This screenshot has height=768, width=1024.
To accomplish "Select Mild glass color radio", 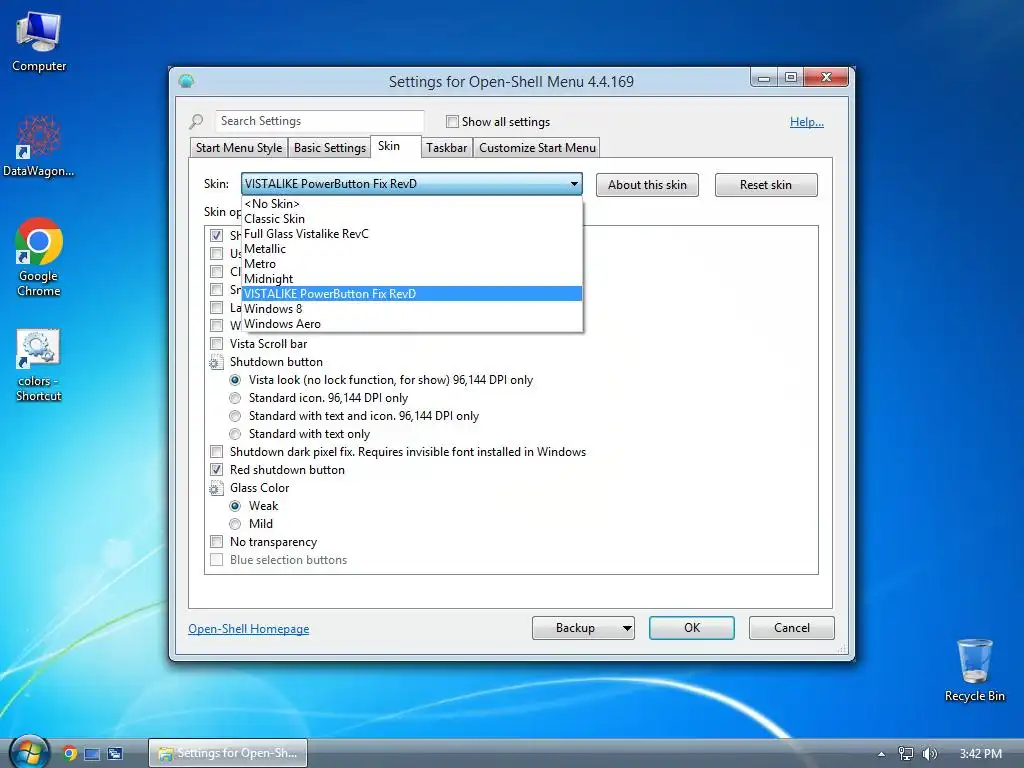I will click(235, 524).
